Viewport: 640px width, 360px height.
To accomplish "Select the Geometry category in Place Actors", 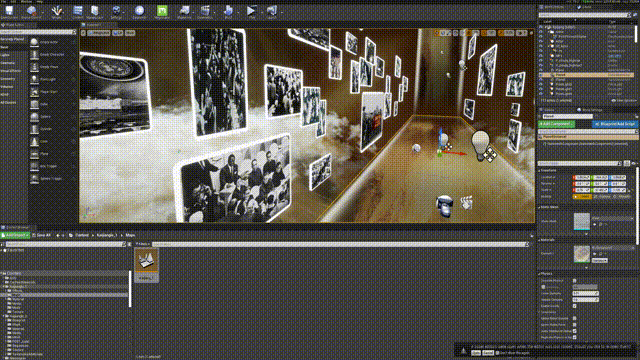I will [x=7, y=79].
